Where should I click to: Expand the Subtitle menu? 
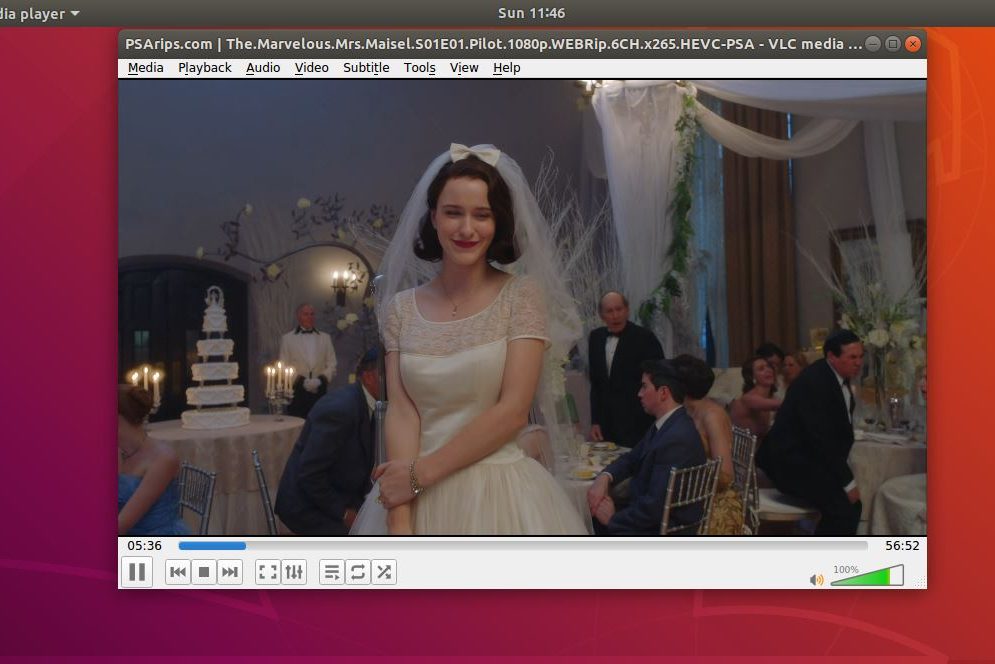(366, 68)
